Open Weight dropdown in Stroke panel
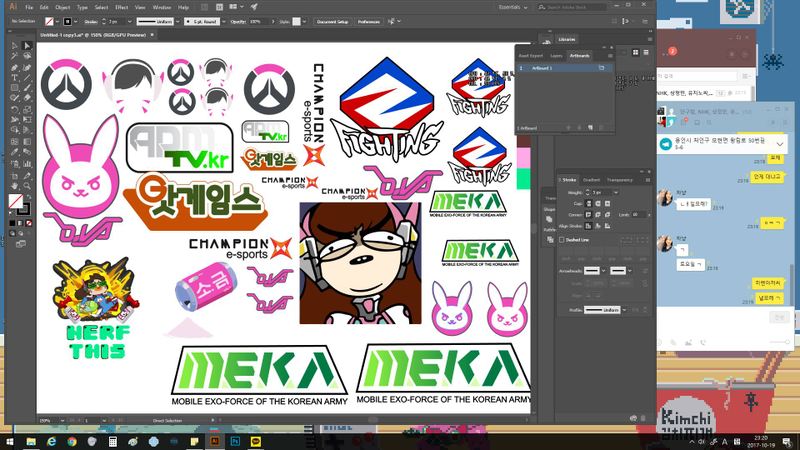The width and height of the screenshot is (800, 450). click(616, 192)
